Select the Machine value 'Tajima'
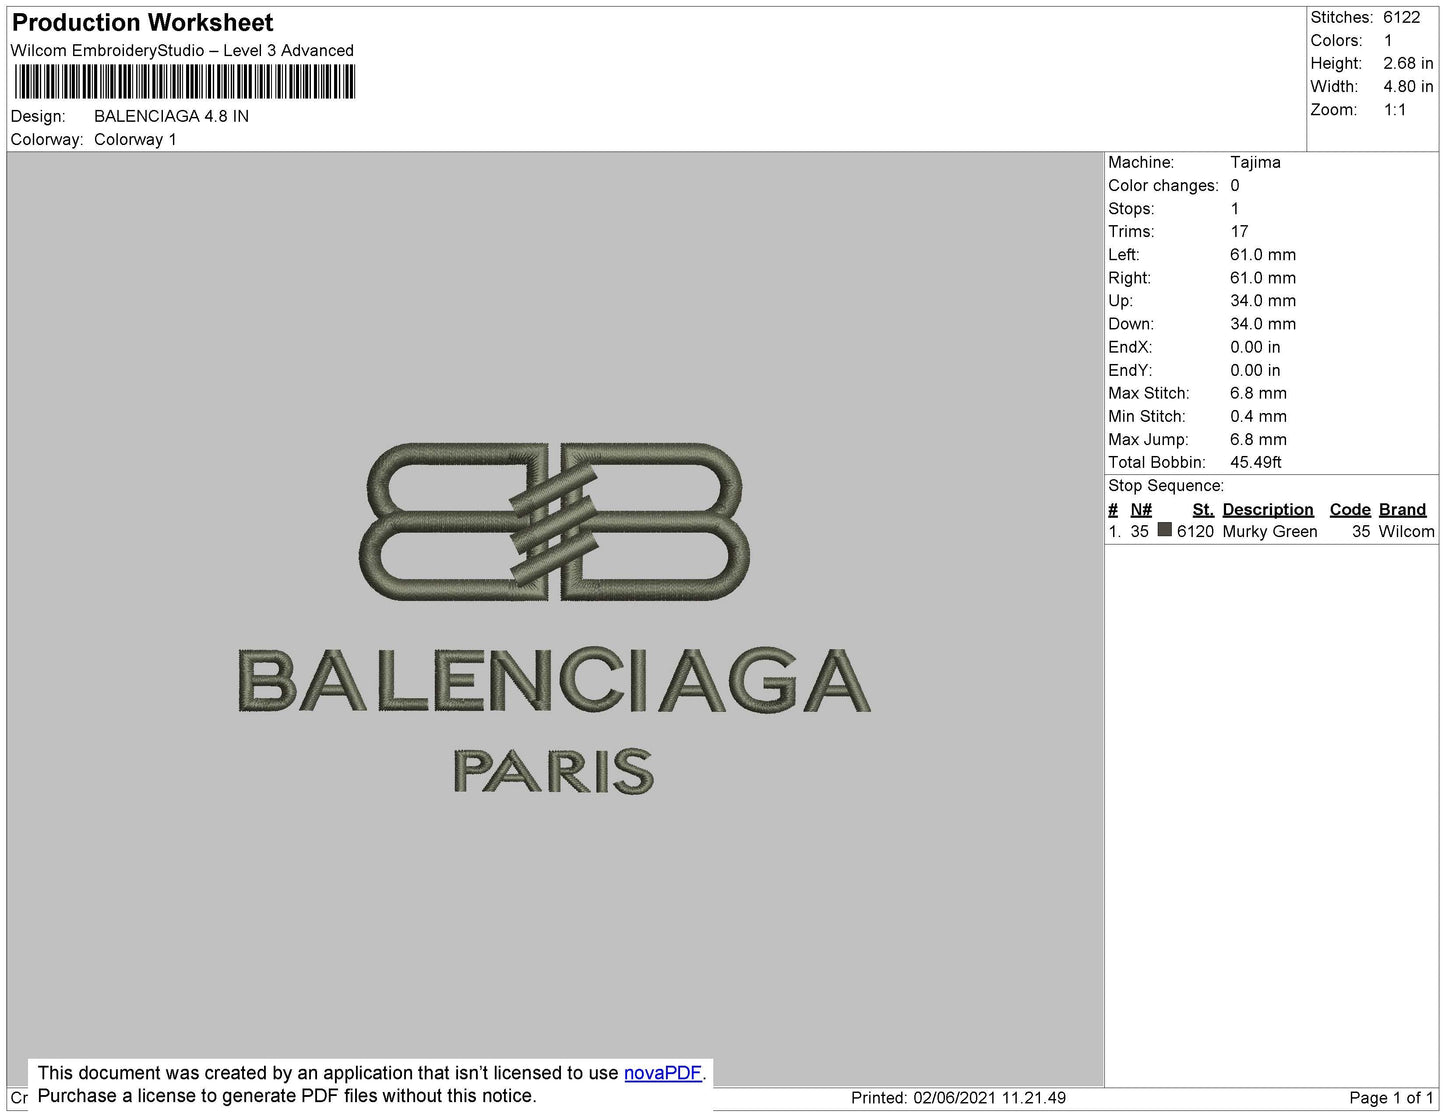Screen dimensions: 1445x1117 (1255, 162)
